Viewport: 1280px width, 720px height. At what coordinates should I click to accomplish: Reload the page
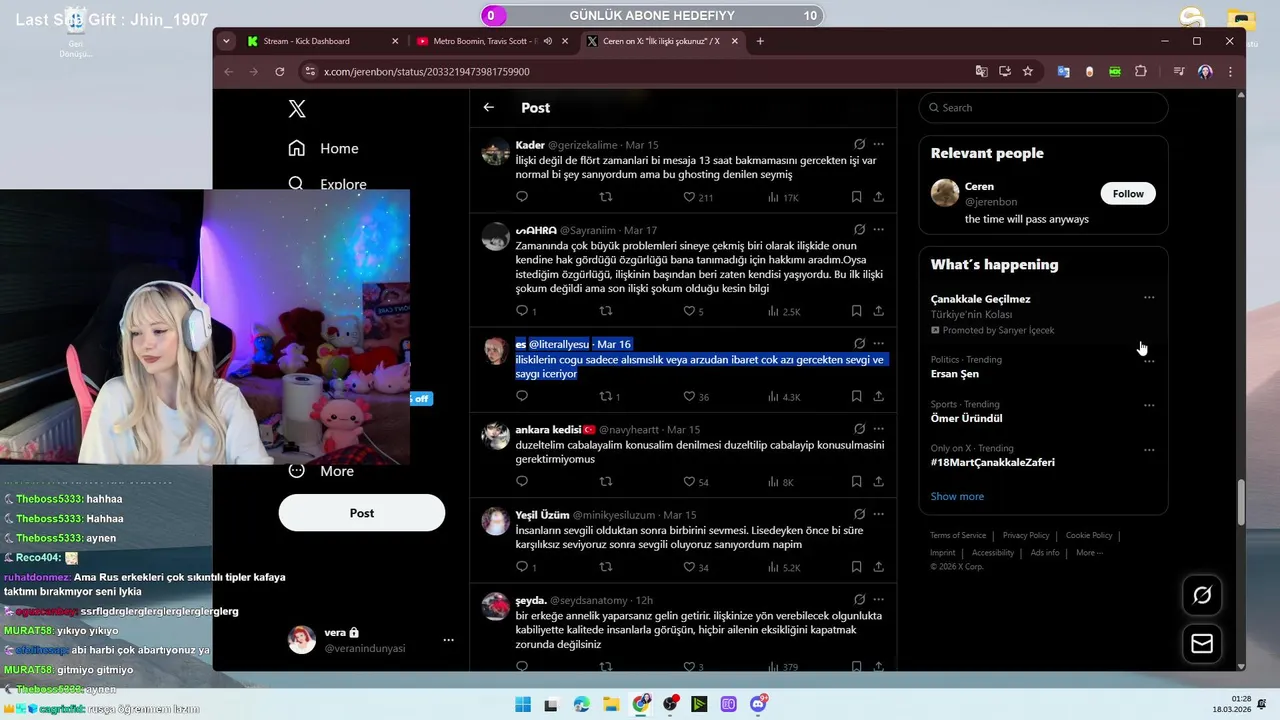tap(279, 71)
